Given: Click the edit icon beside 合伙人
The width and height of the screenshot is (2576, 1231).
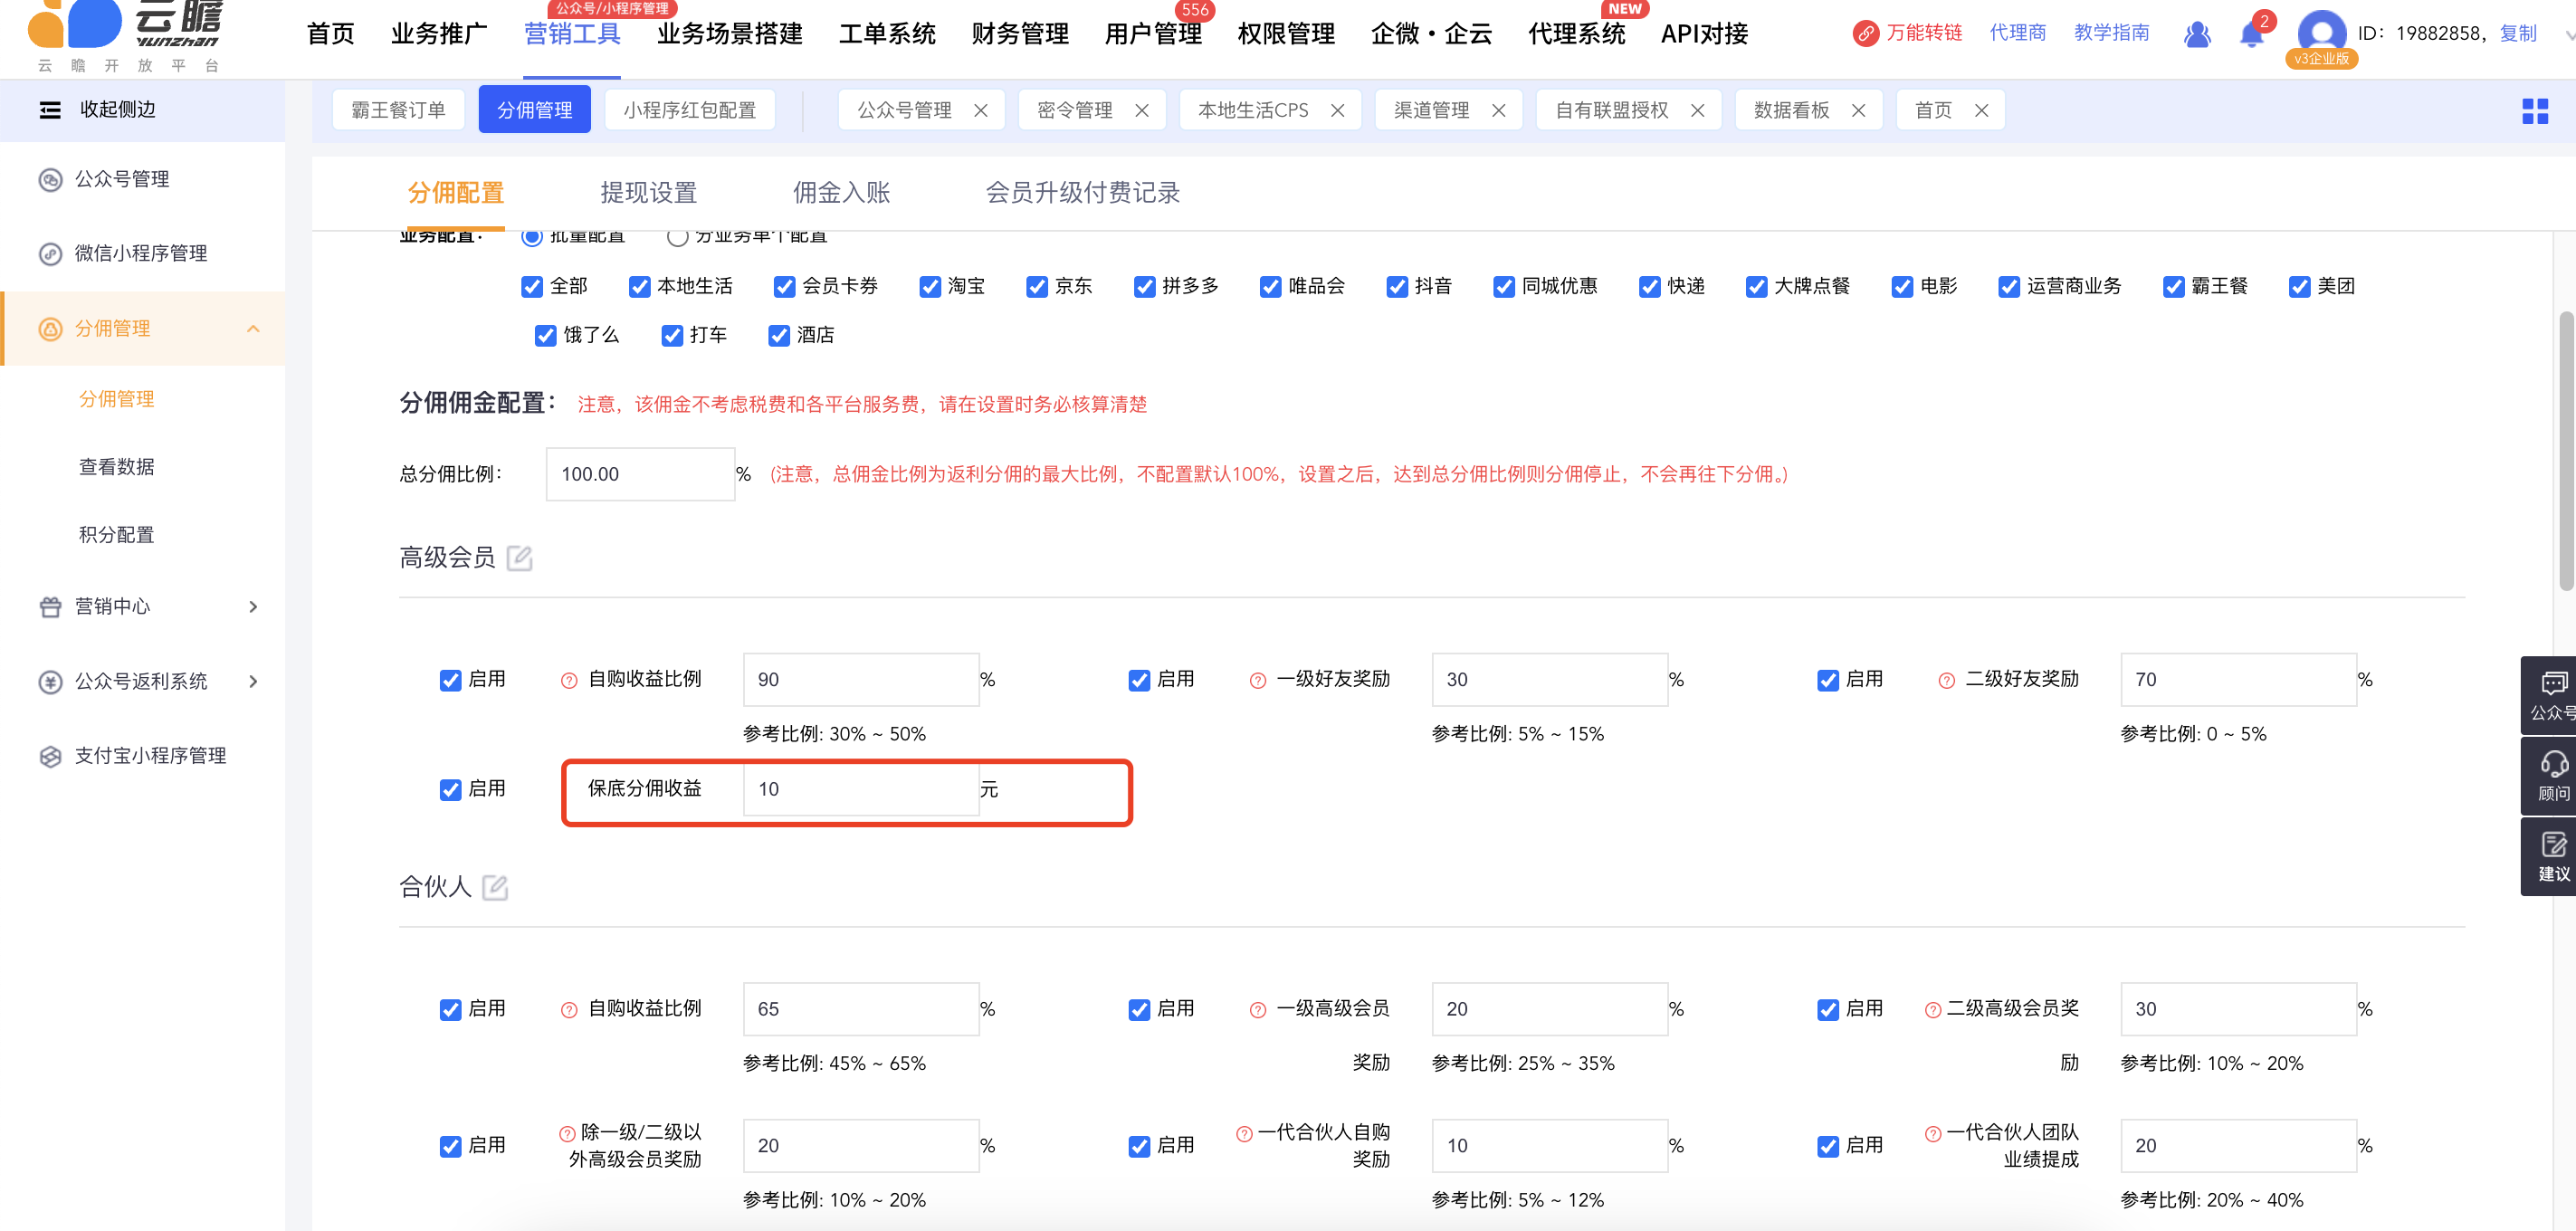Looking at the screenshot, I should (495, 887).
